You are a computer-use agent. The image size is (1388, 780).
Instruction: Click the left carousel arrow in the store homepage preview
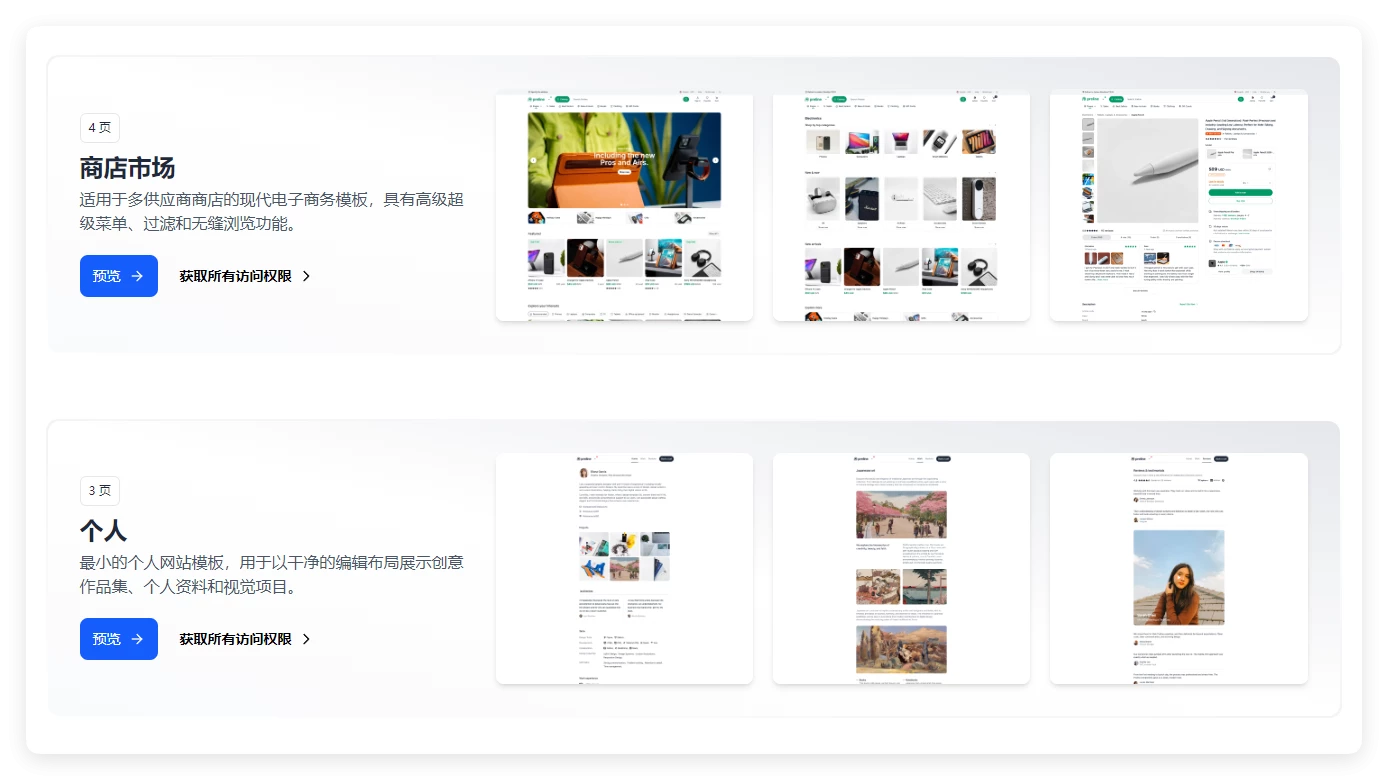point(533,160)
